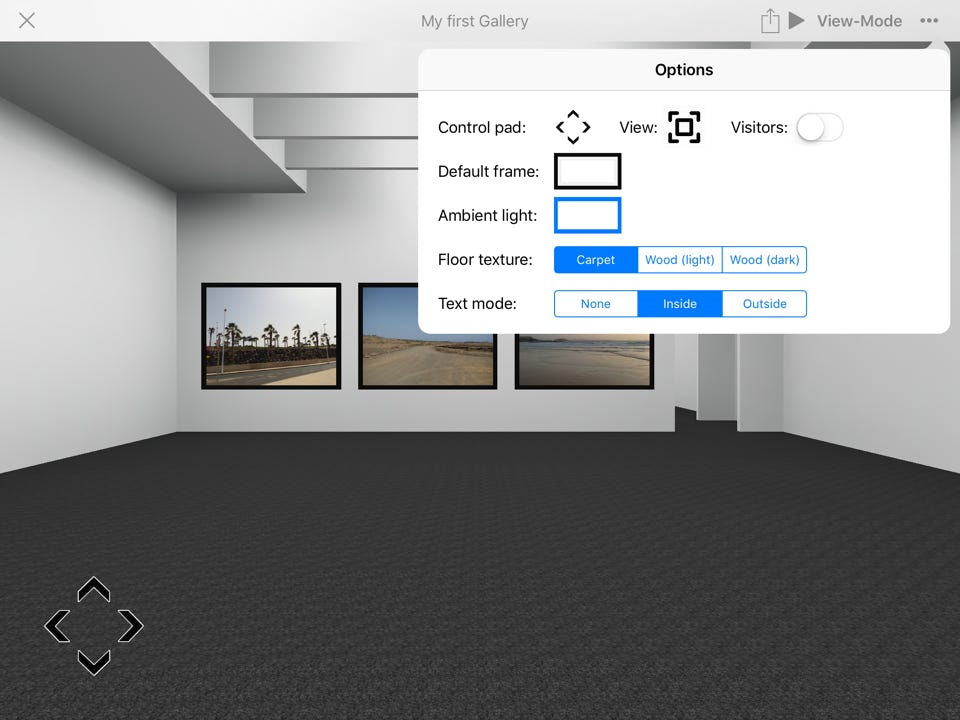Click the View-Mode button

[x=858, y=21]
